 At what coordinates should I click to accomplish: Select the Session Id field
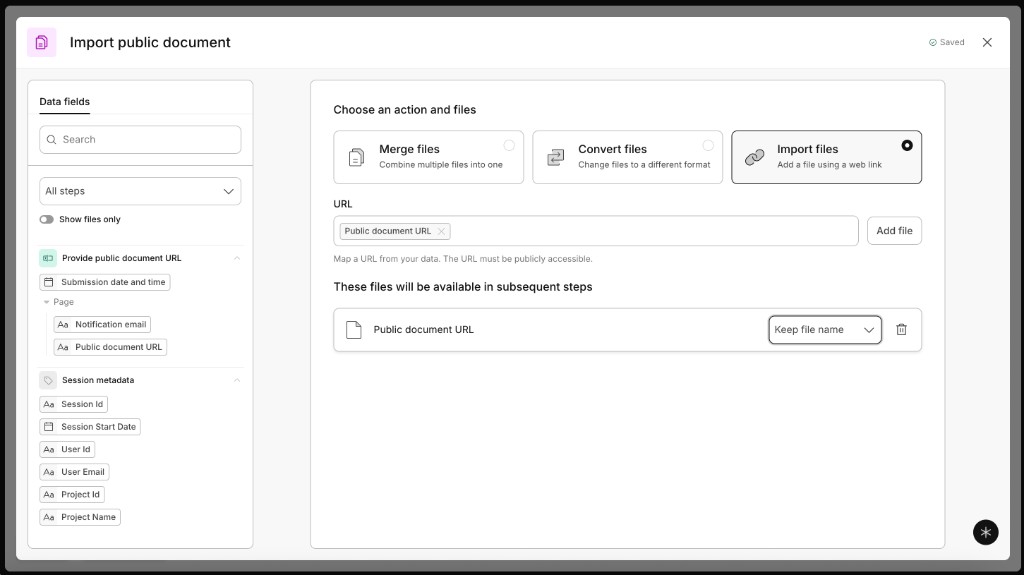click(74, 404)
